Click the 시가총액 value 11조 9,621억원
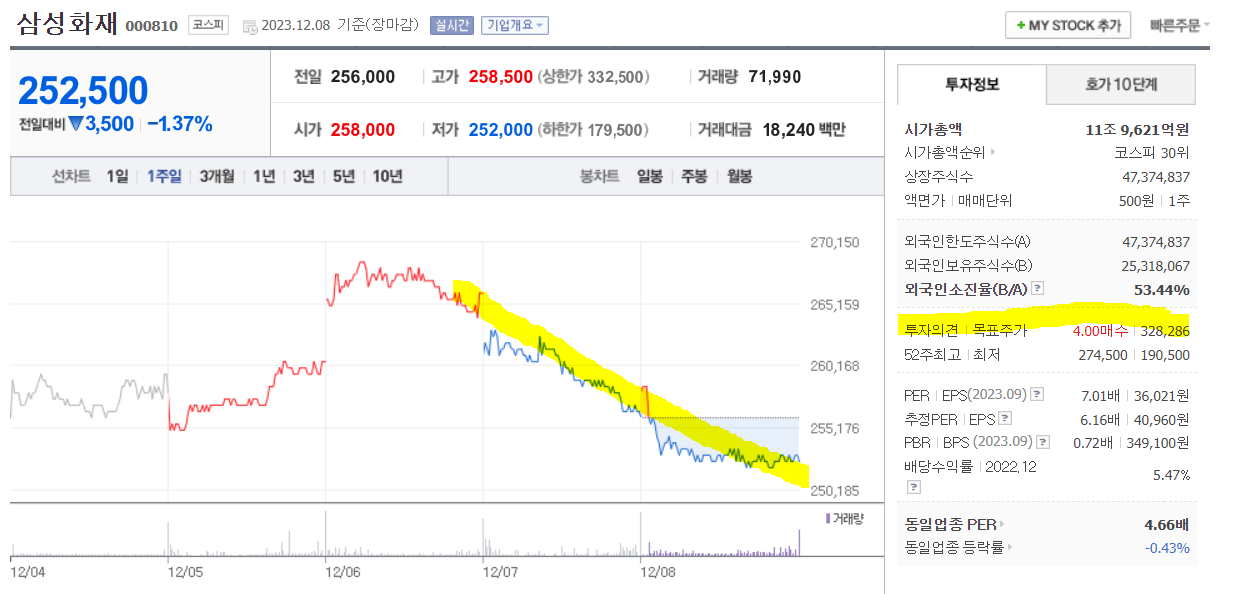The height and width of the screenshot is (594, 1238). click(x=1137, y=130)
